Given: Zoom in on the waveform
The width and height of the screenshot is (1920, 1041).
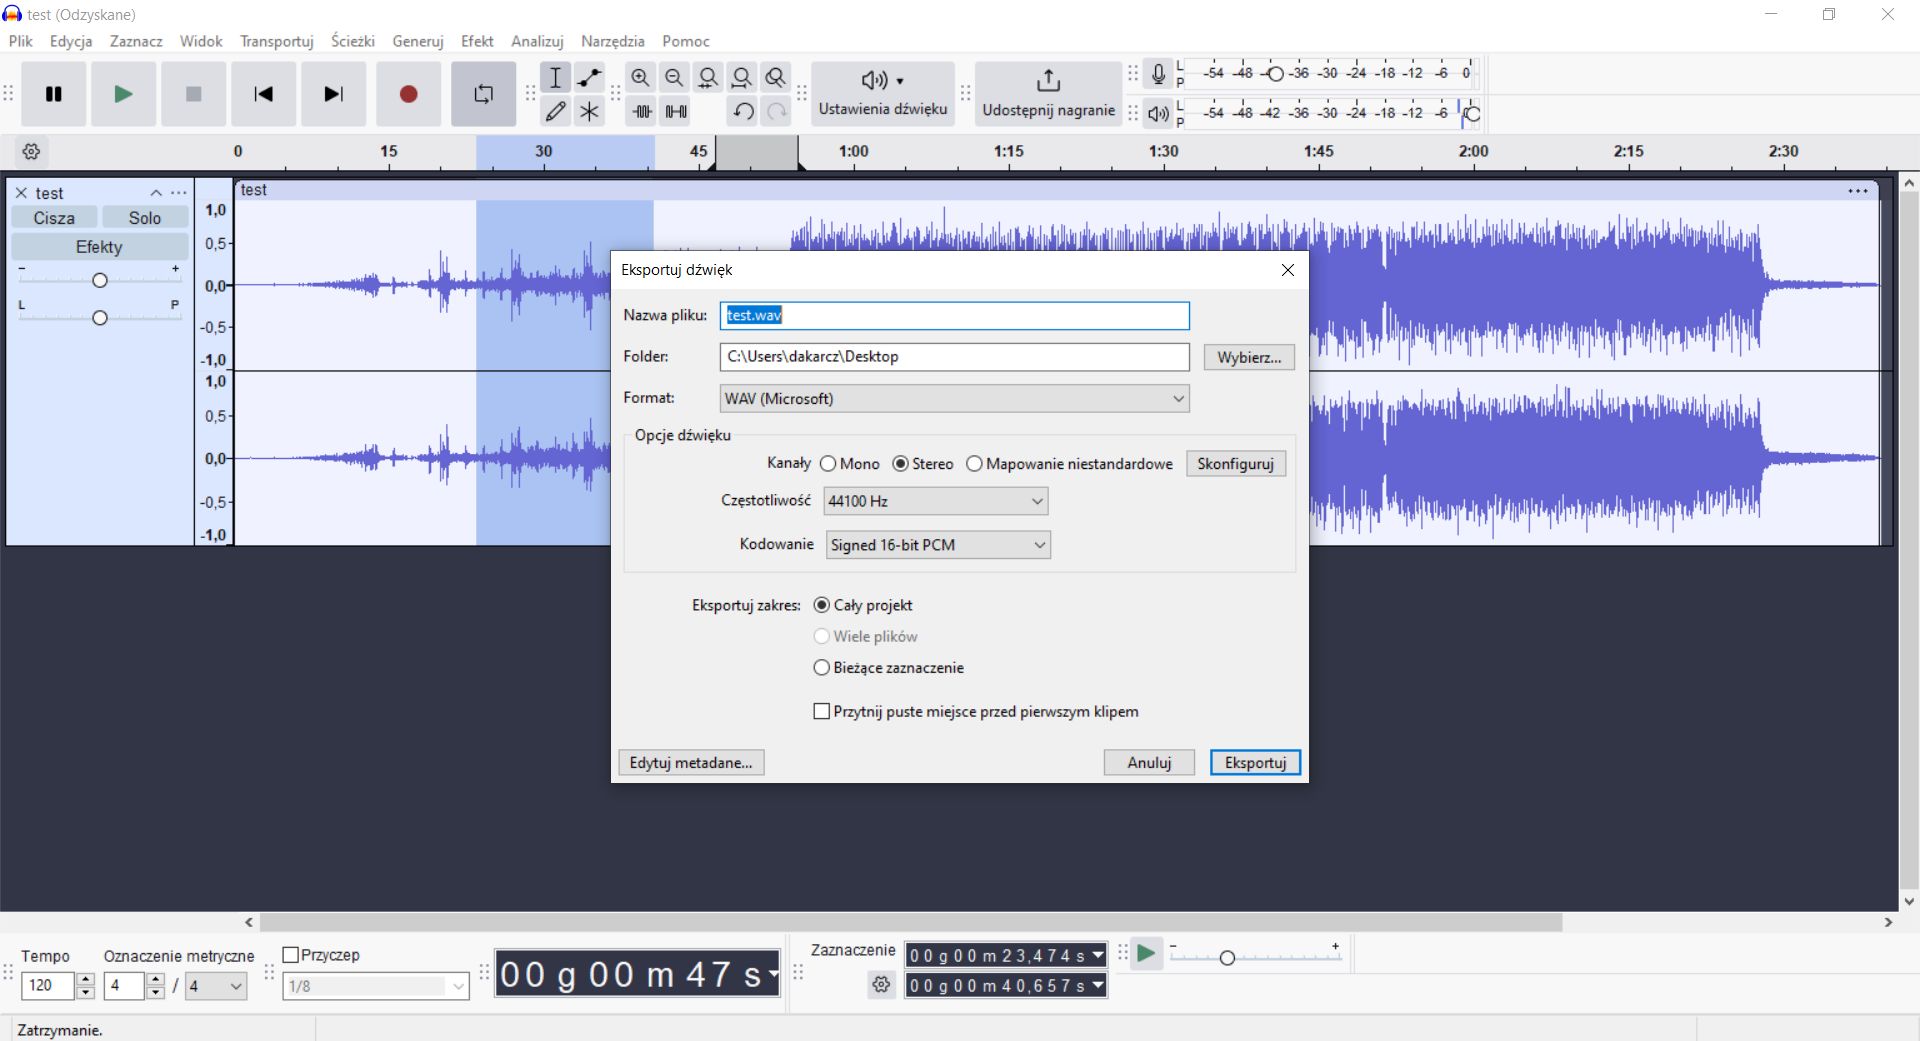Looking at the screenshot, I should pyautogui.click(x=641, y=77).
